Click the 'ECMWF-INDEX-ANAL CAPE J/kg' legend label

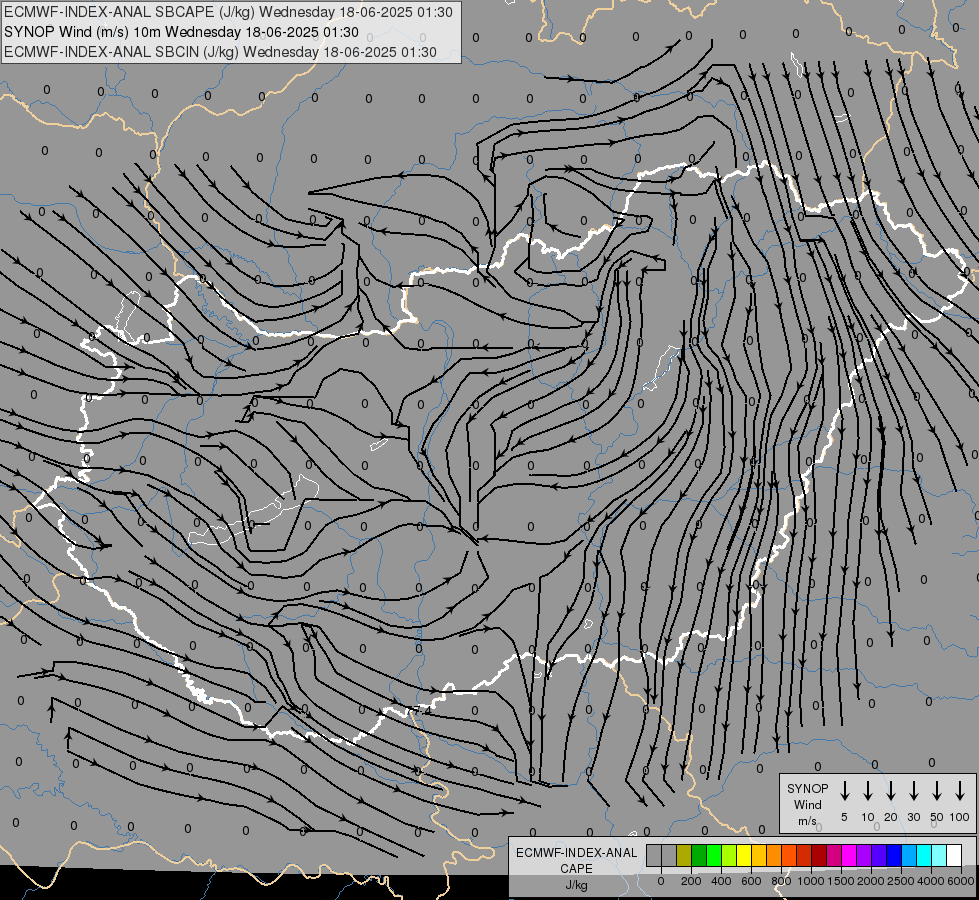[x=576, y=868]
